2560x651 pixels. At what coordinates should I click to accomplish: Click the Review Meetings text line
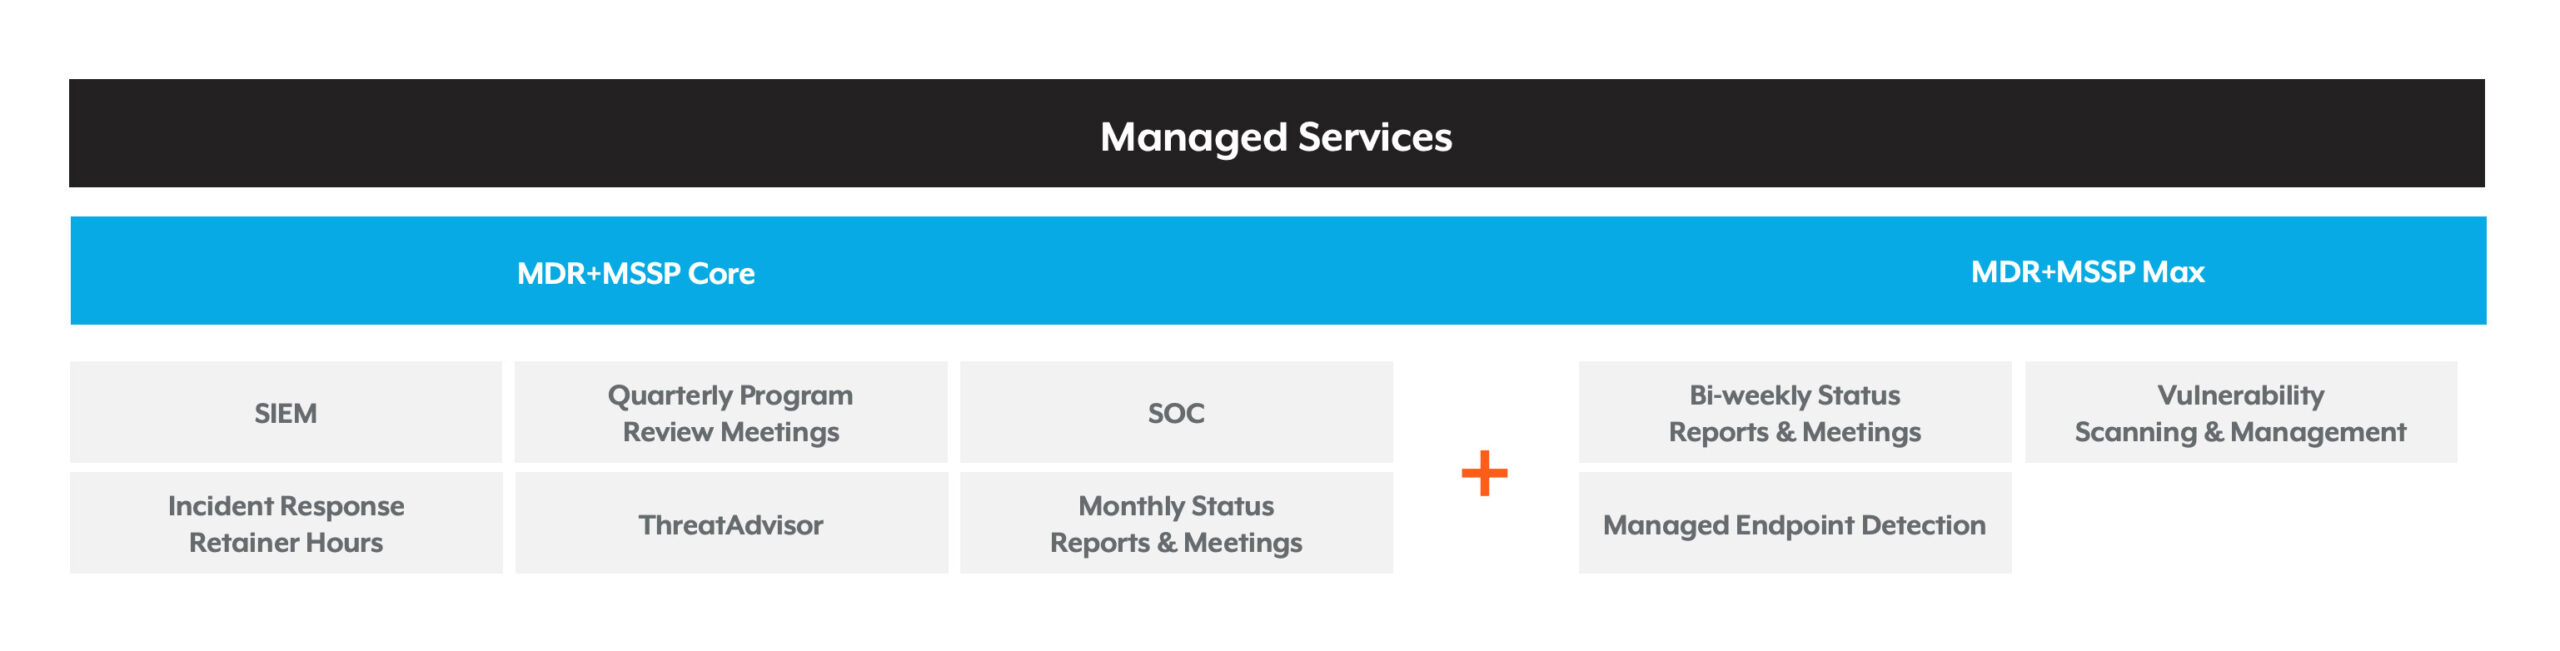coord(731,432)
